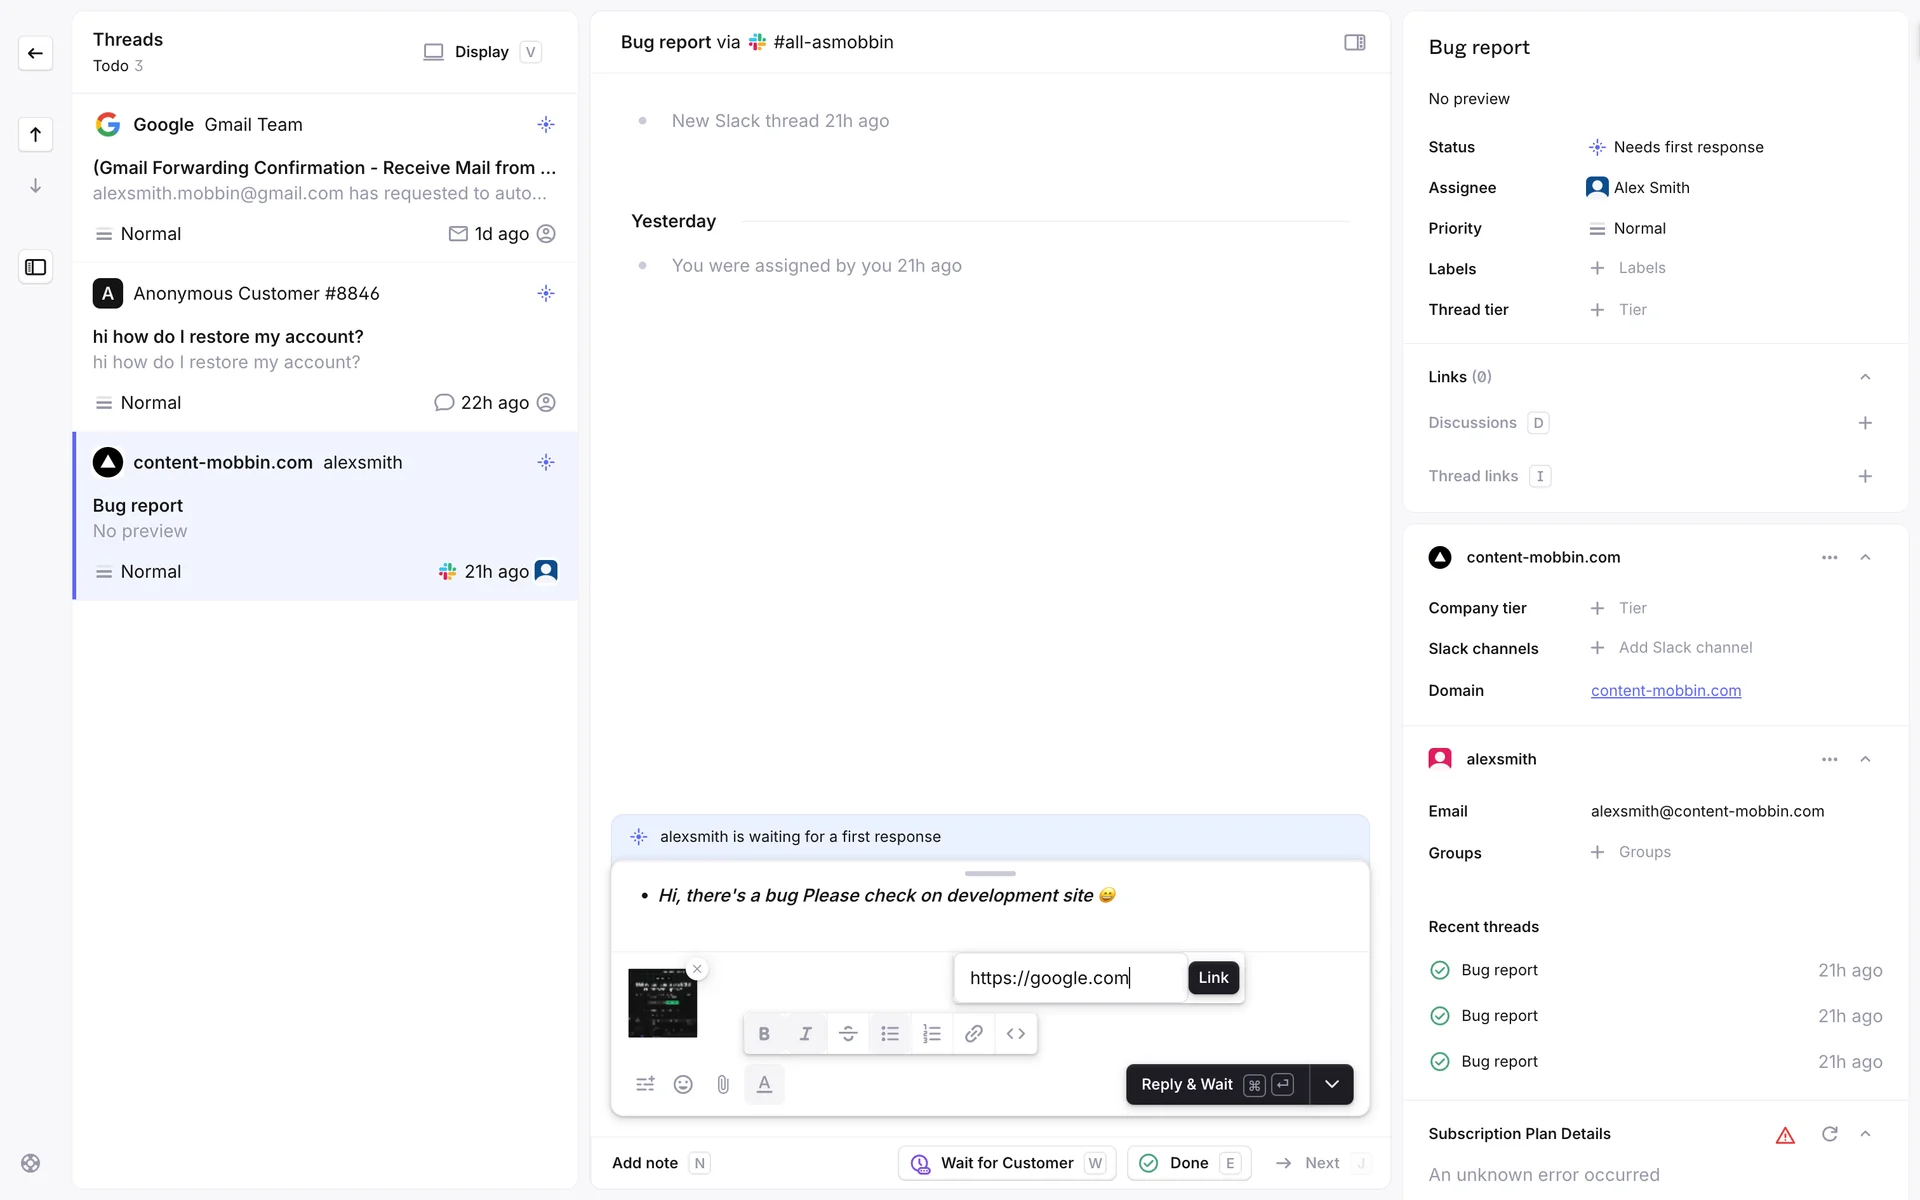Refresh Subscription Plan Details

tap(1829, 1134)
